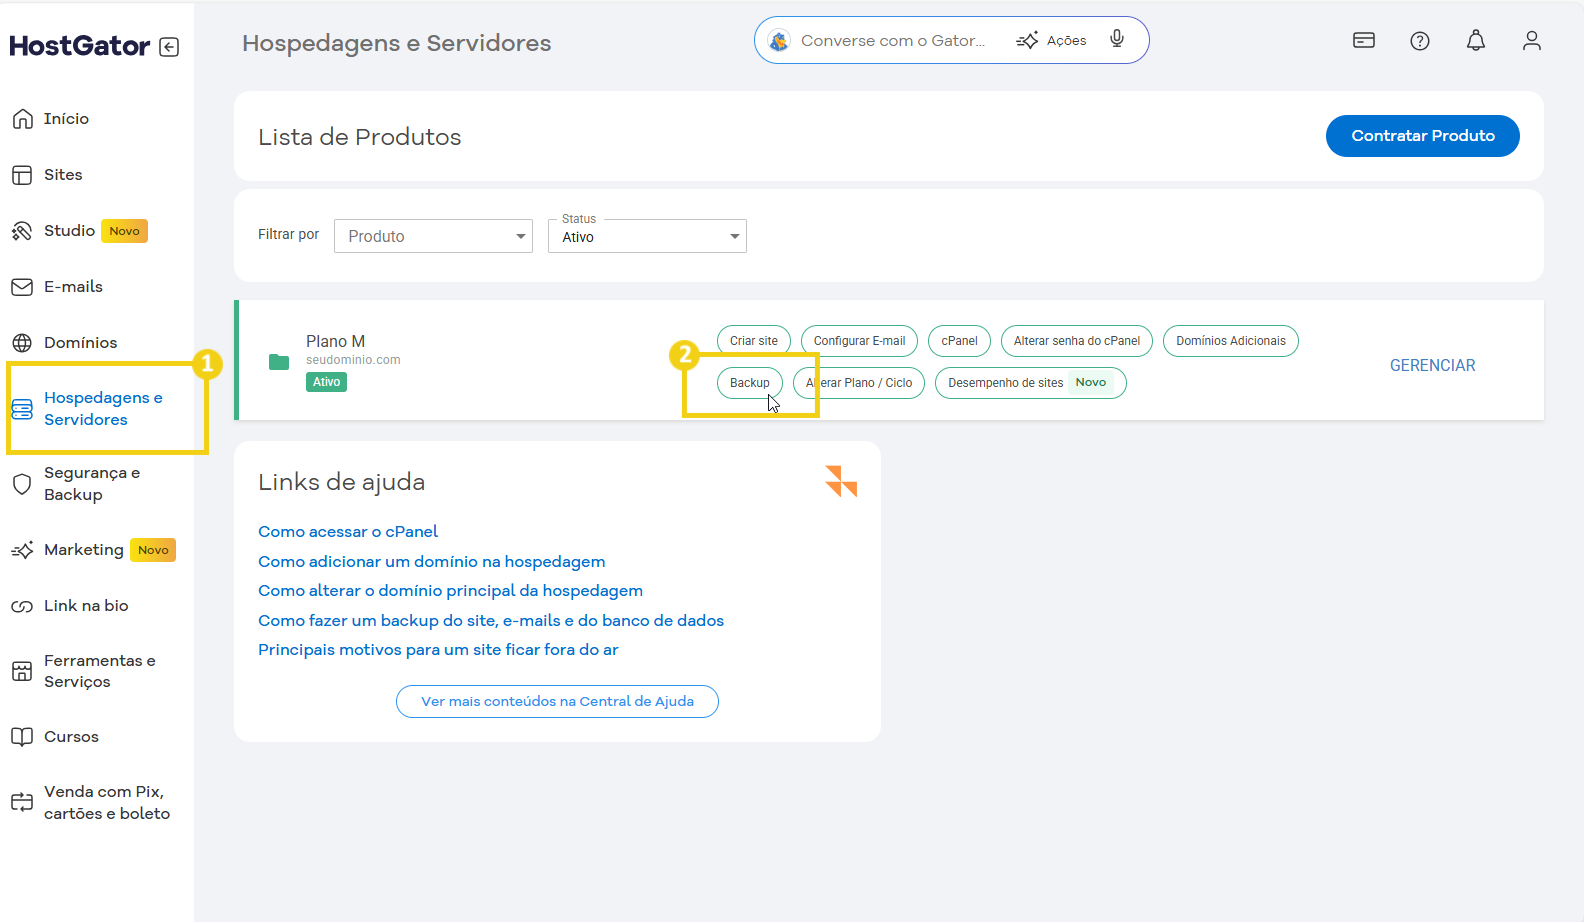1584x922 pixels.
Task: Open Domínios in the sidebar menu
Action: (x=80, y=343)
